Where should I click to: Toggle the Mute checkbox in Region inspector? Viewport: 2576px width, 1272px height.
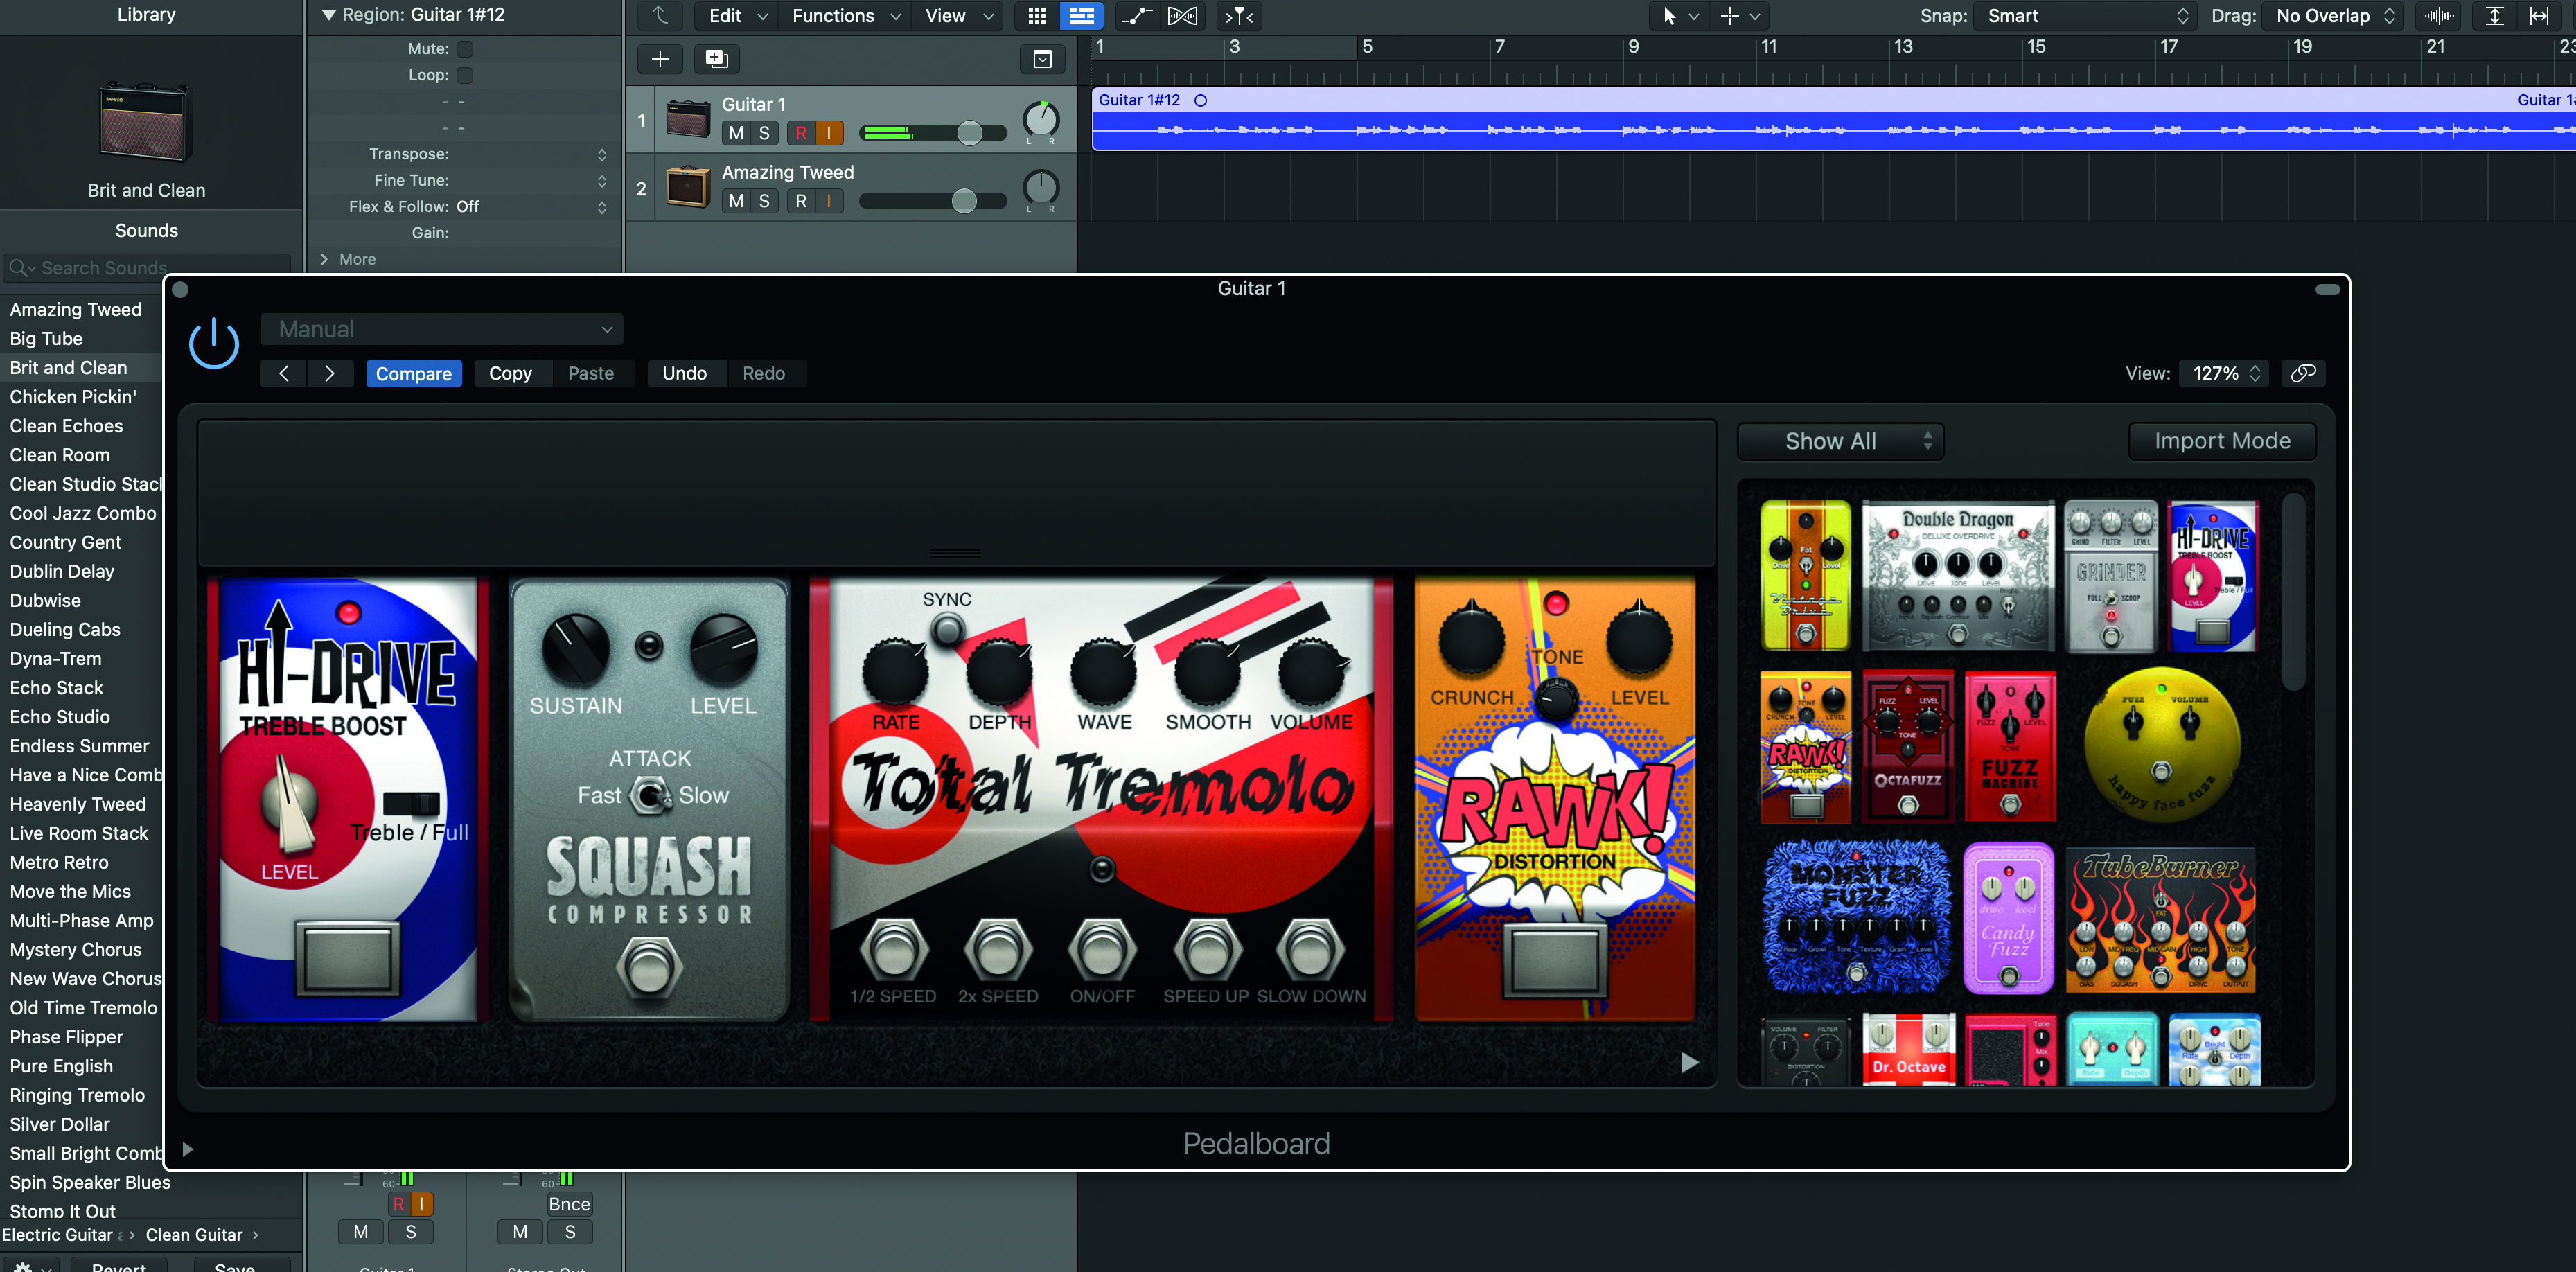(x=465, y=48)
